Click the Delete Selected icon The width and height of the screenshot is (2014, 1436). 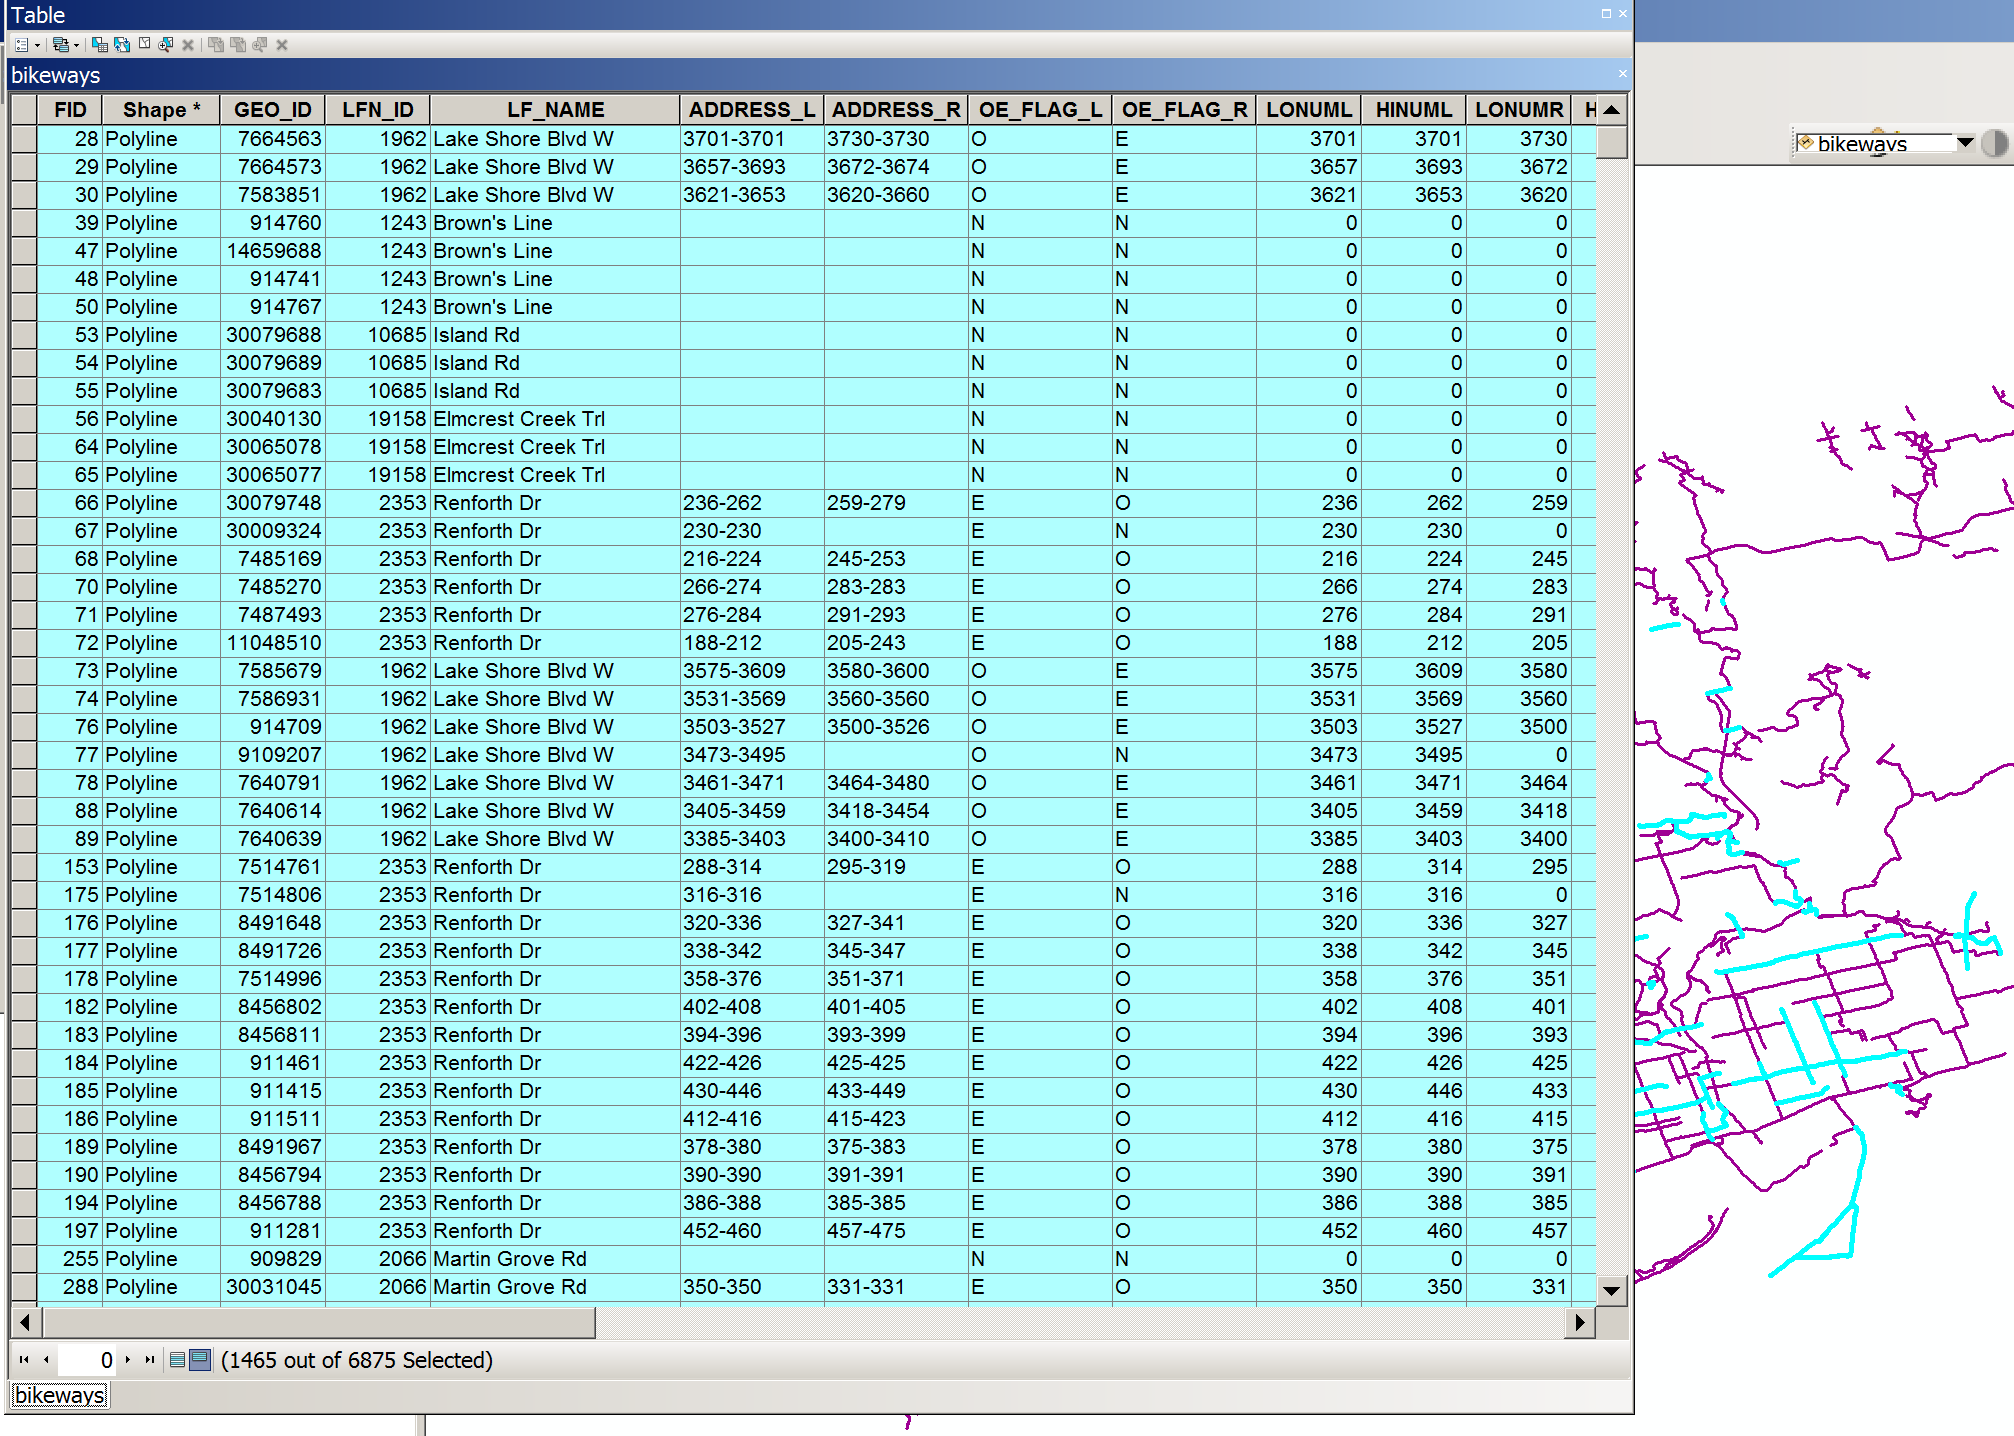[188, 45]
